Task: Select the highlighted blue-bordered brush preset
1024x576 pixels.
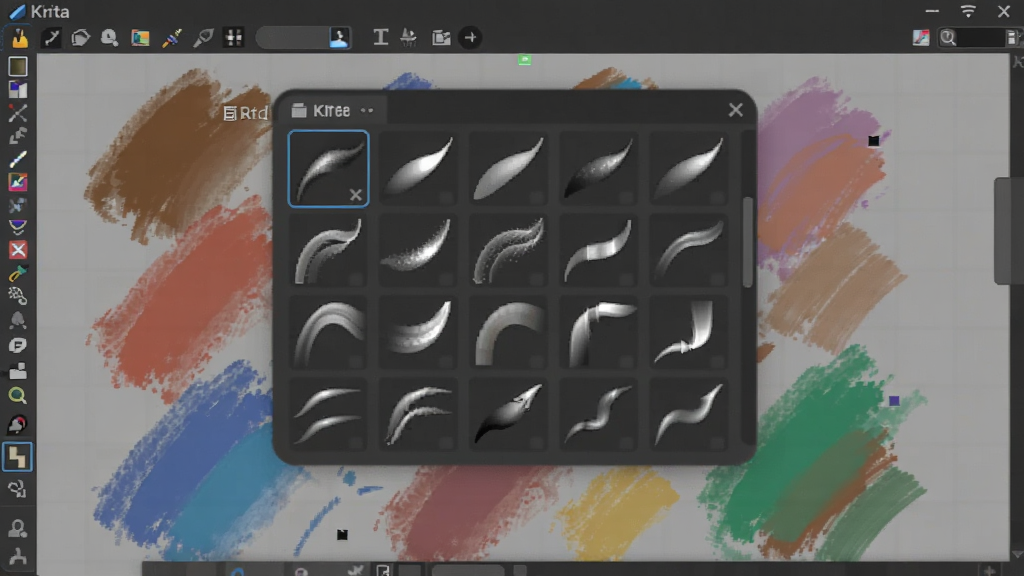Action: (328, 168)
